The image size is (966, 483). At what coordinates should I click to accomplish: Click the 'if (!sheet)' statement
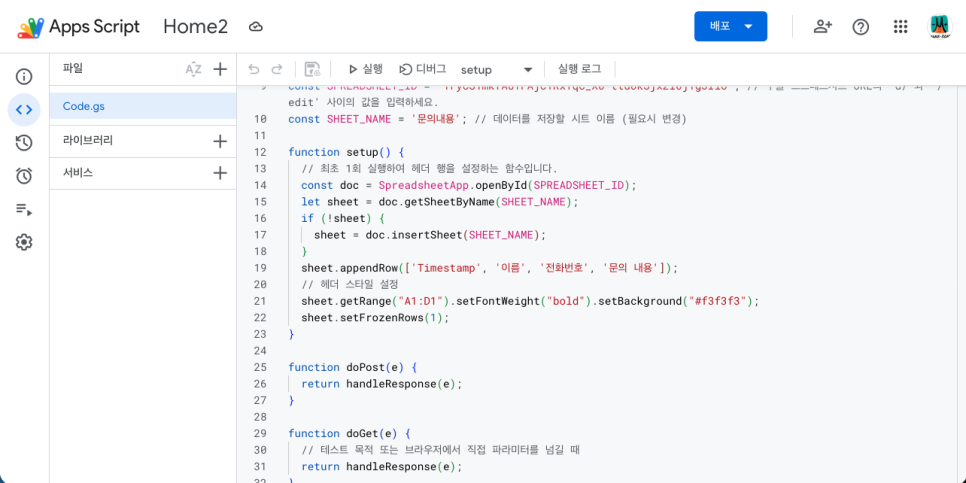343,218
